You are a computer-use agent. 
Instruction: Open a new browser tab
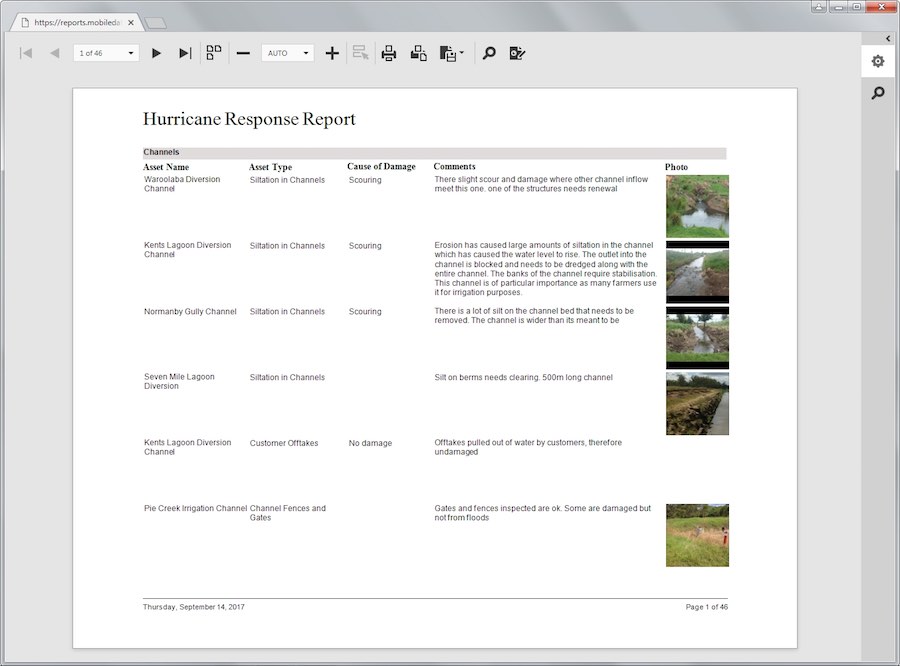tap(156, 23)
